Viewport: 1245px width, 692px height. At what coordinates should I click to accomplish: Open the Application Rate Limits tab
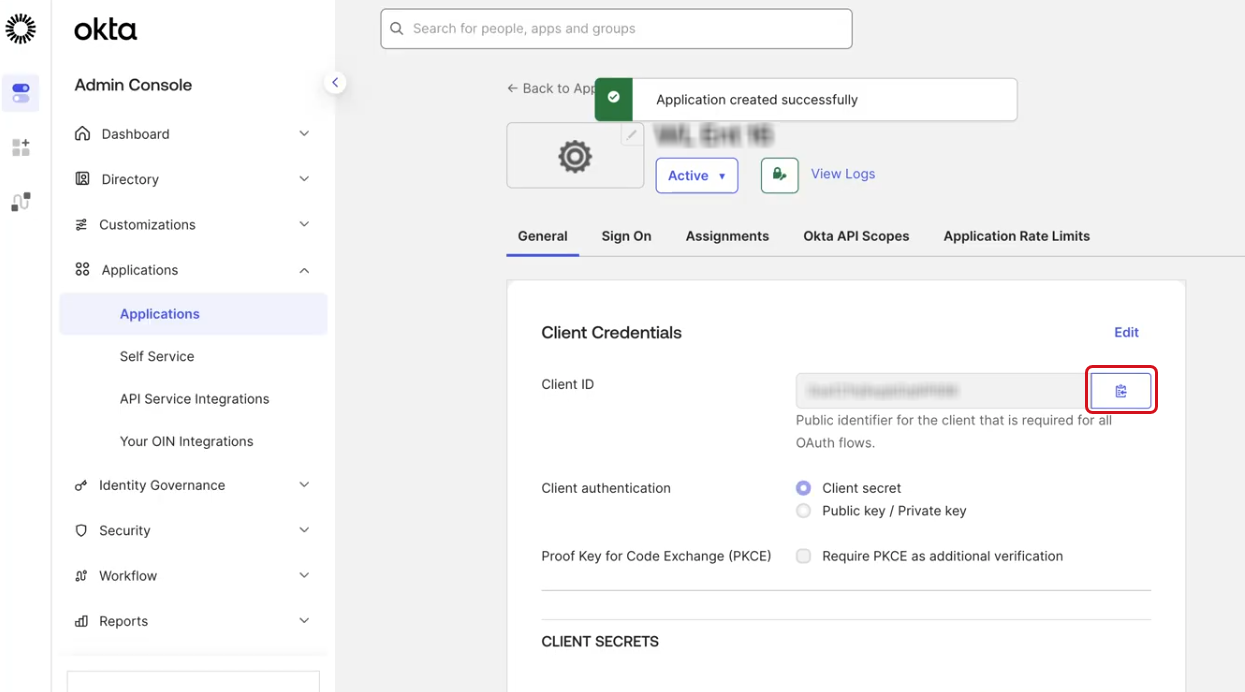pyautogui.click(x=1016, y=236)
